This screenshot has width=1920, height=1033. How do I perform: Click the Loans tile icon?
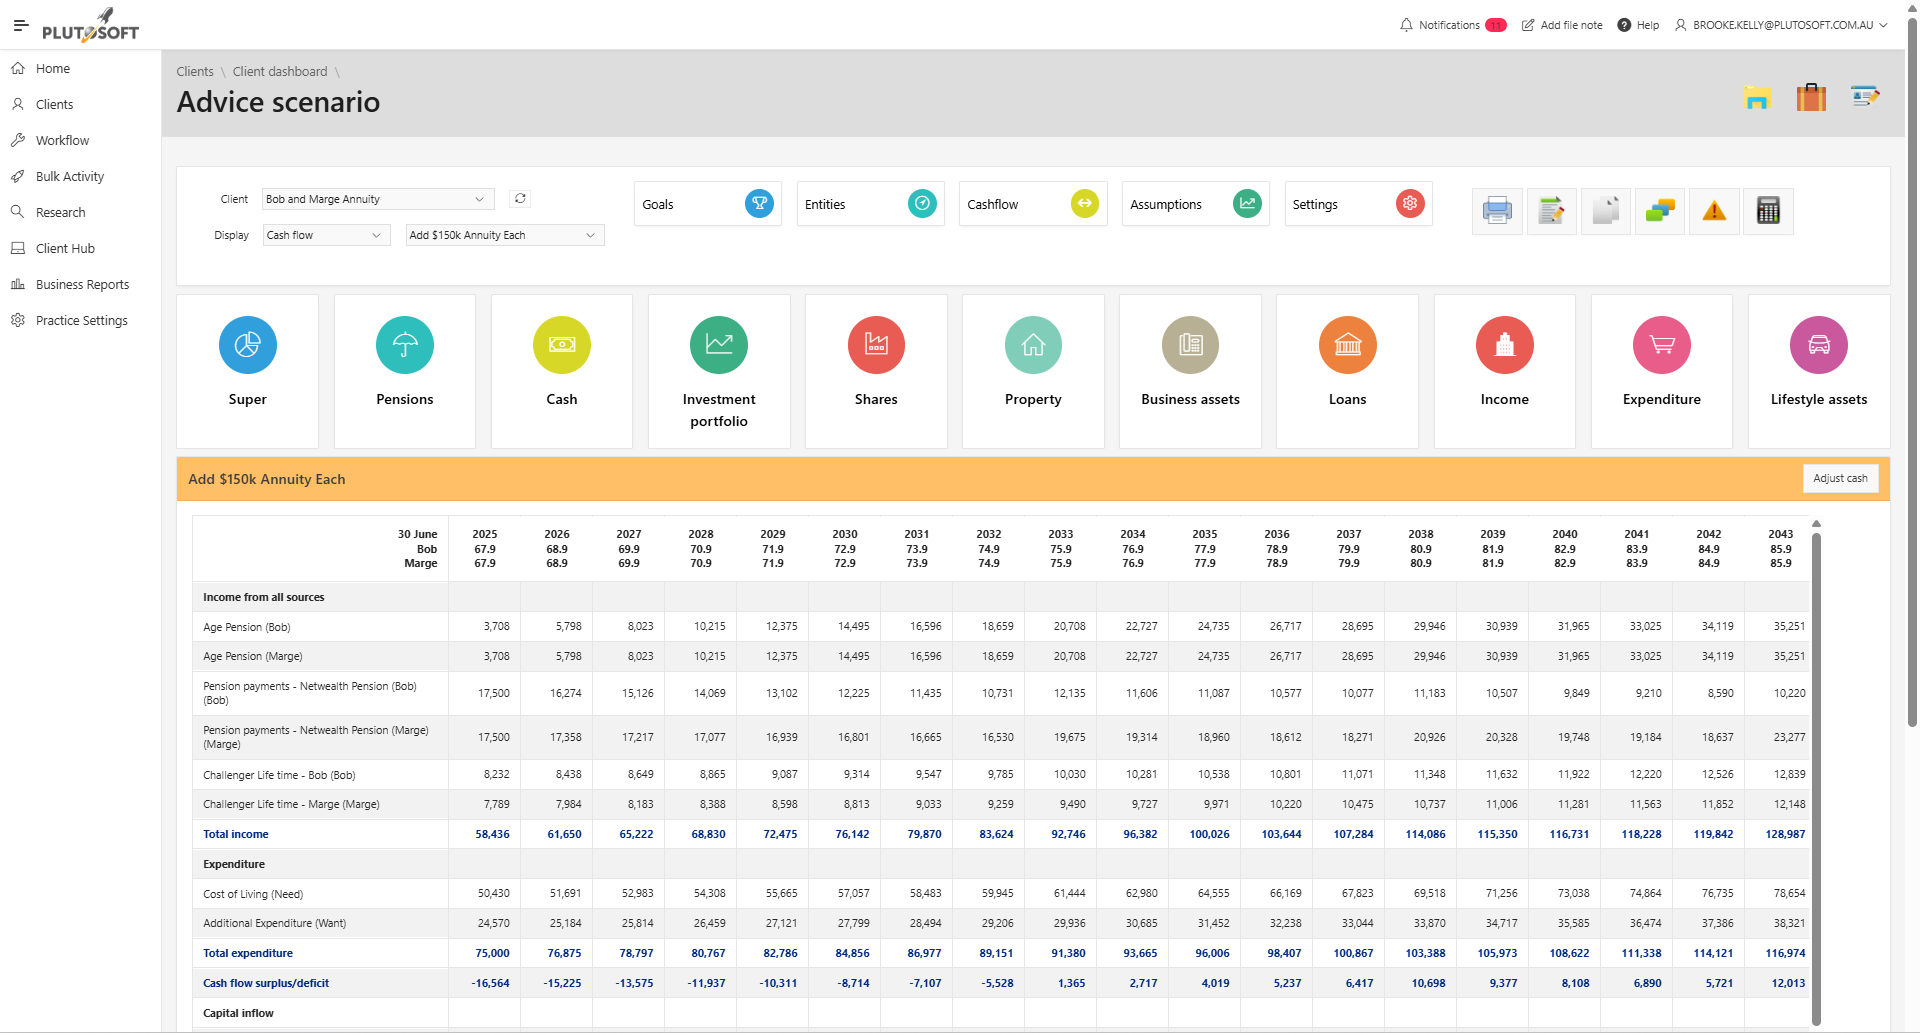point(1347,346)
